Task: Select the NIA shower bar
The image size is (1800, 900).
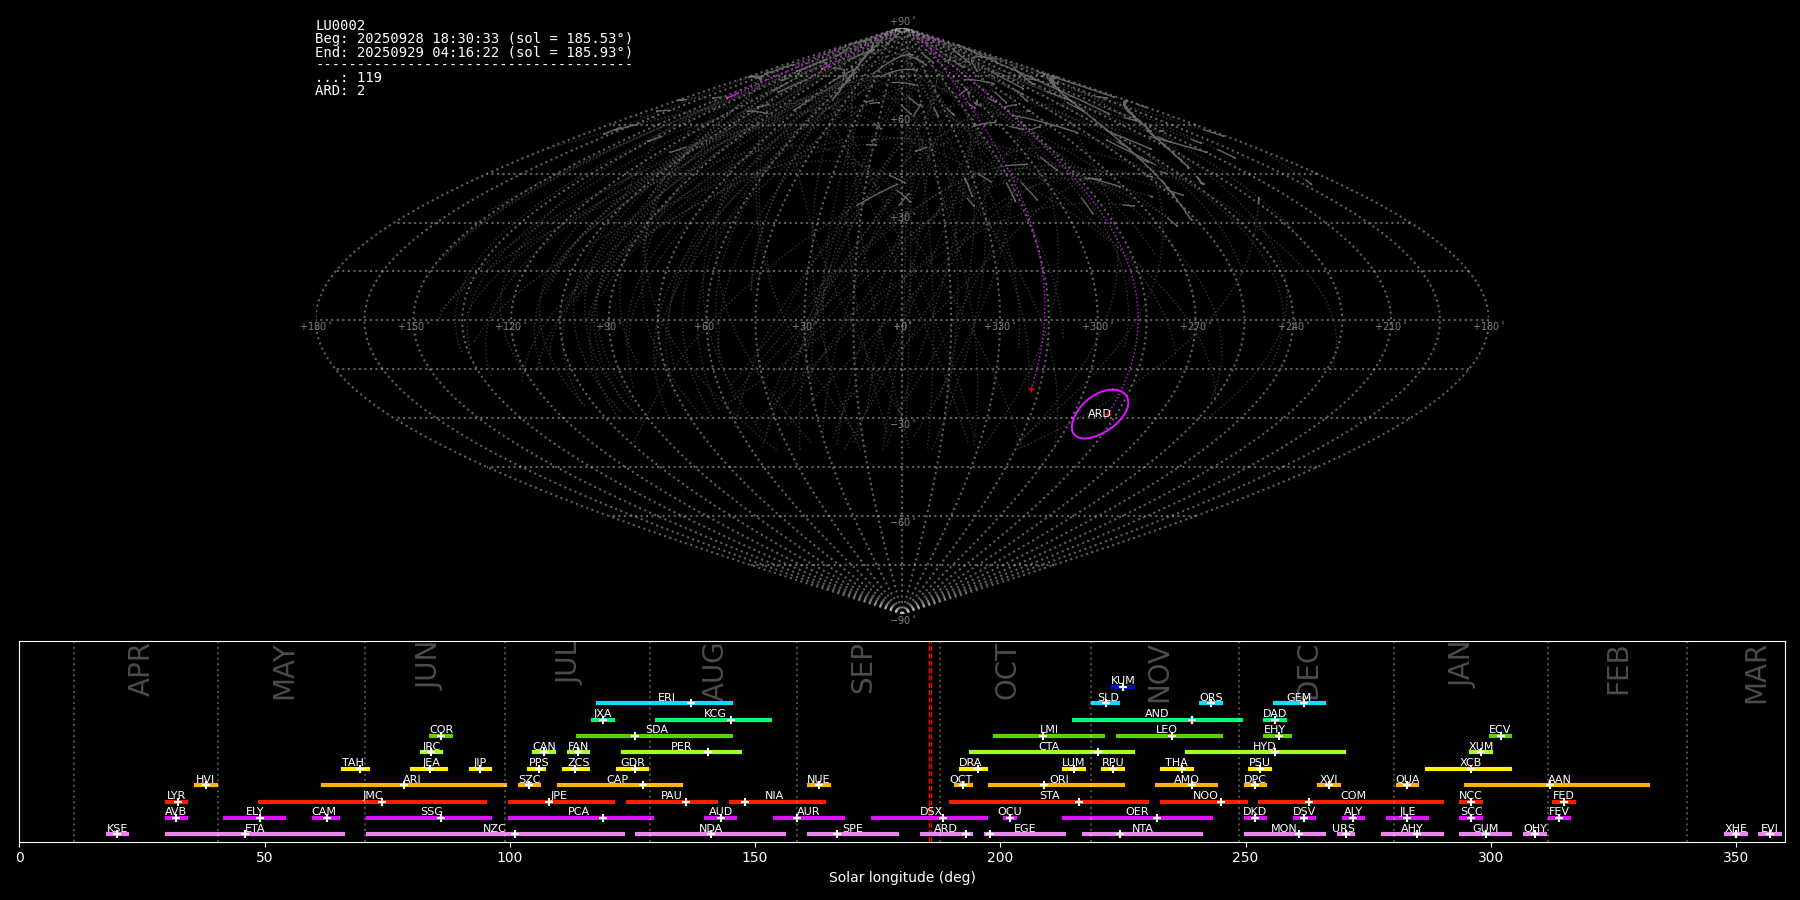Action: click(x=777, y=802)
